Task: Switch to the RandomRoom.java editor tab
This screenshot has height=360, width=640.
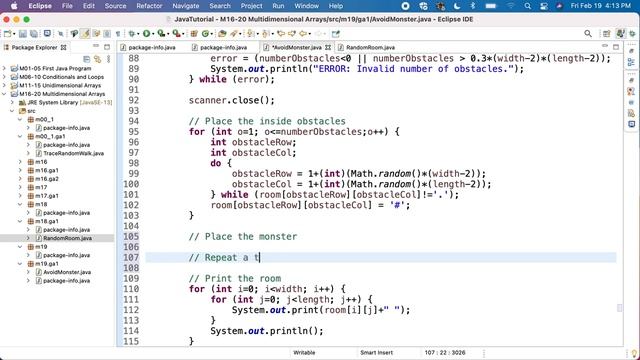Action: pos(366,47)
